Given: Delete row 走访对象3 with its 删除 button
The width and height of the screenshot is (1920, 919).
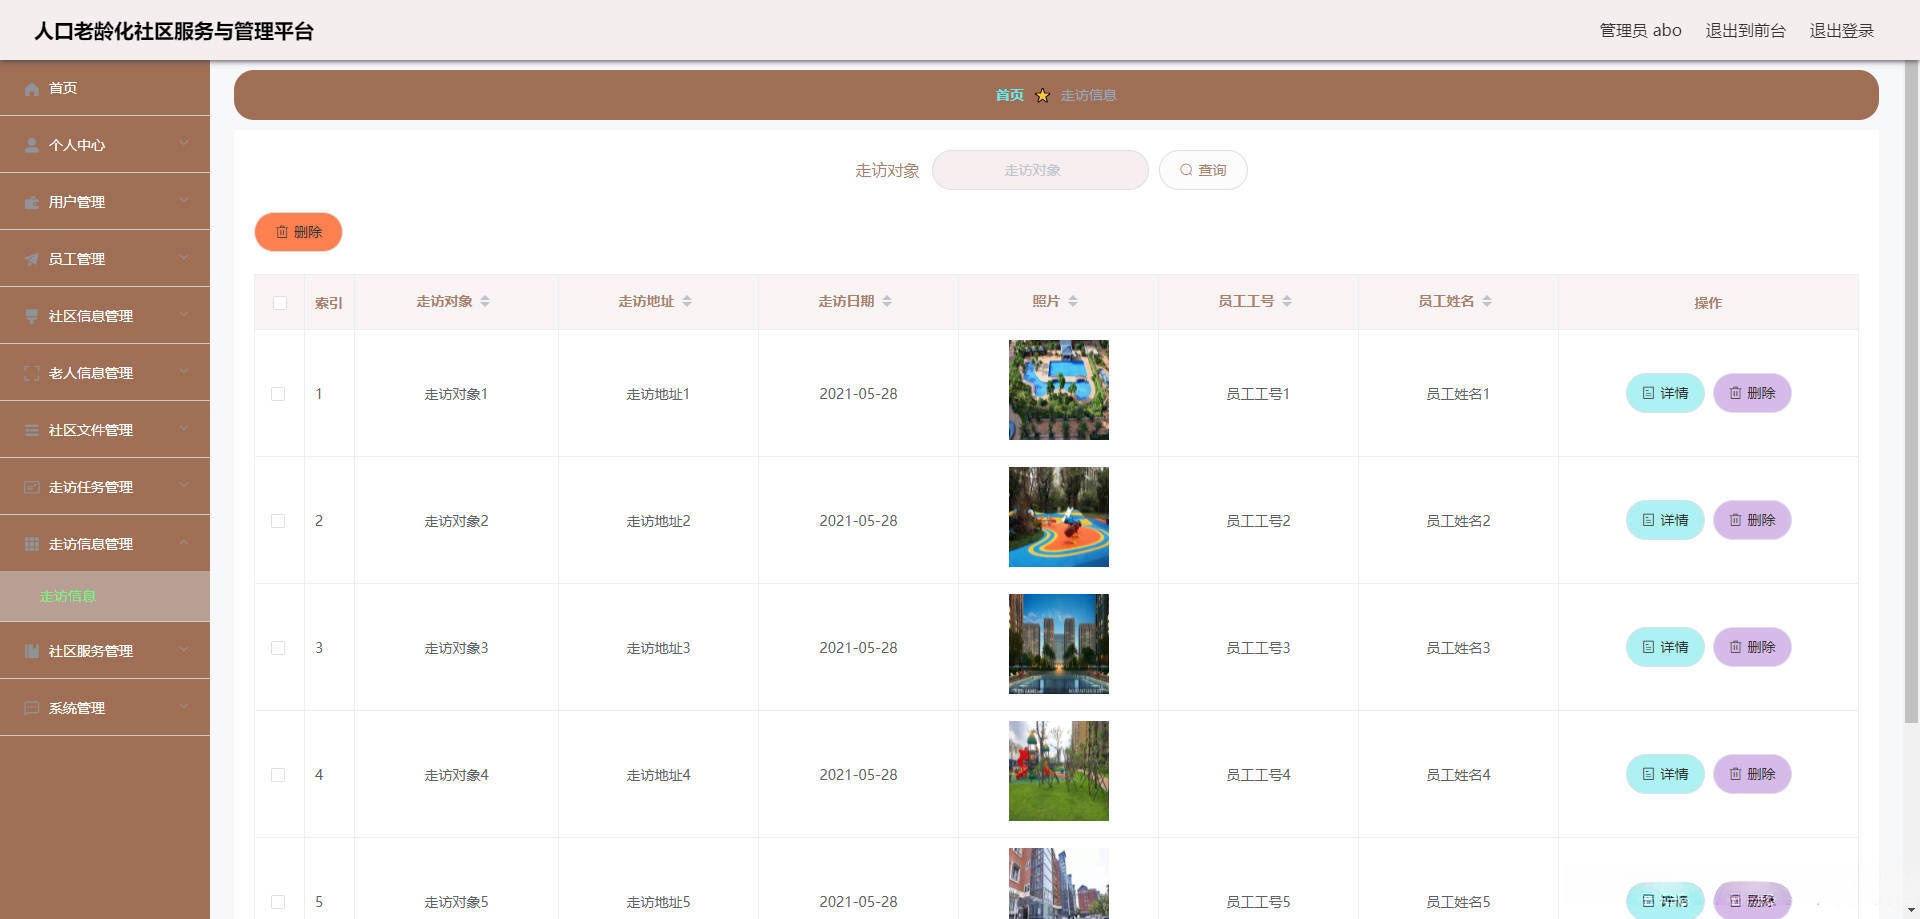Looking at the screenshot, I should 1752,647.
